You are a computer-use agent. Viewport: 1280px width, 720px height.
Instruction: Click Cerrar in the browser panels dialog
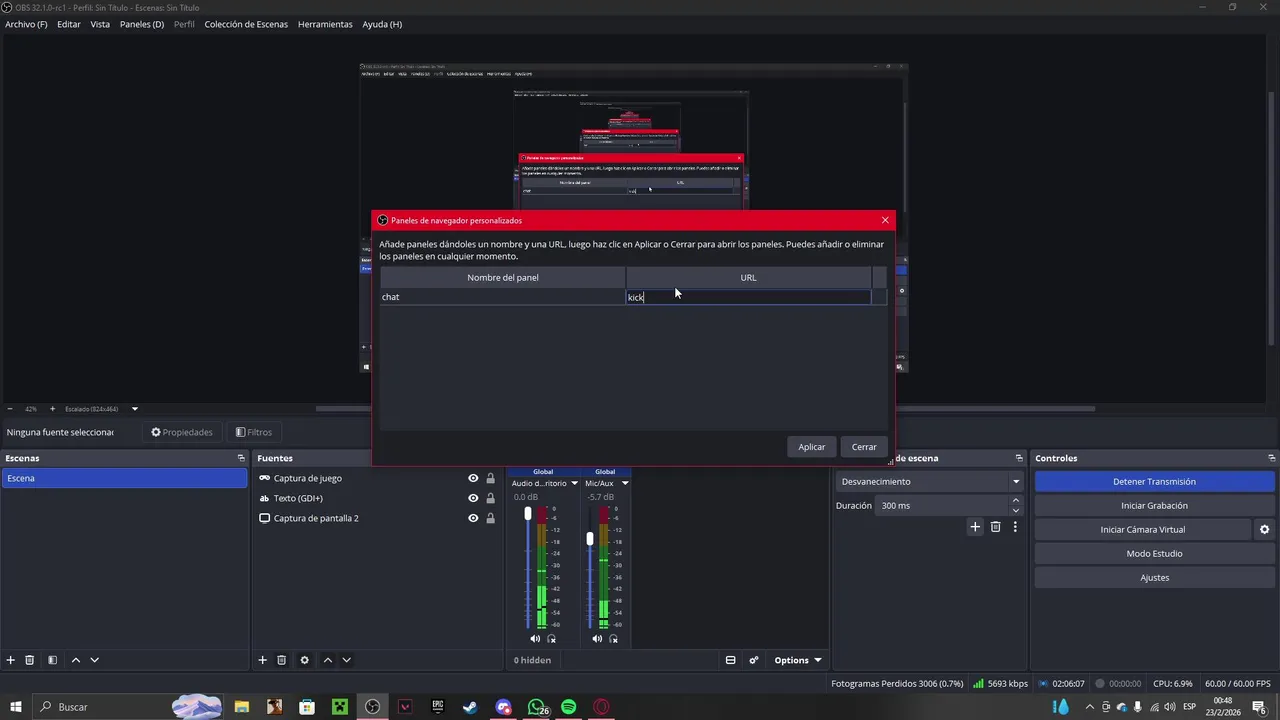[864, 447]
